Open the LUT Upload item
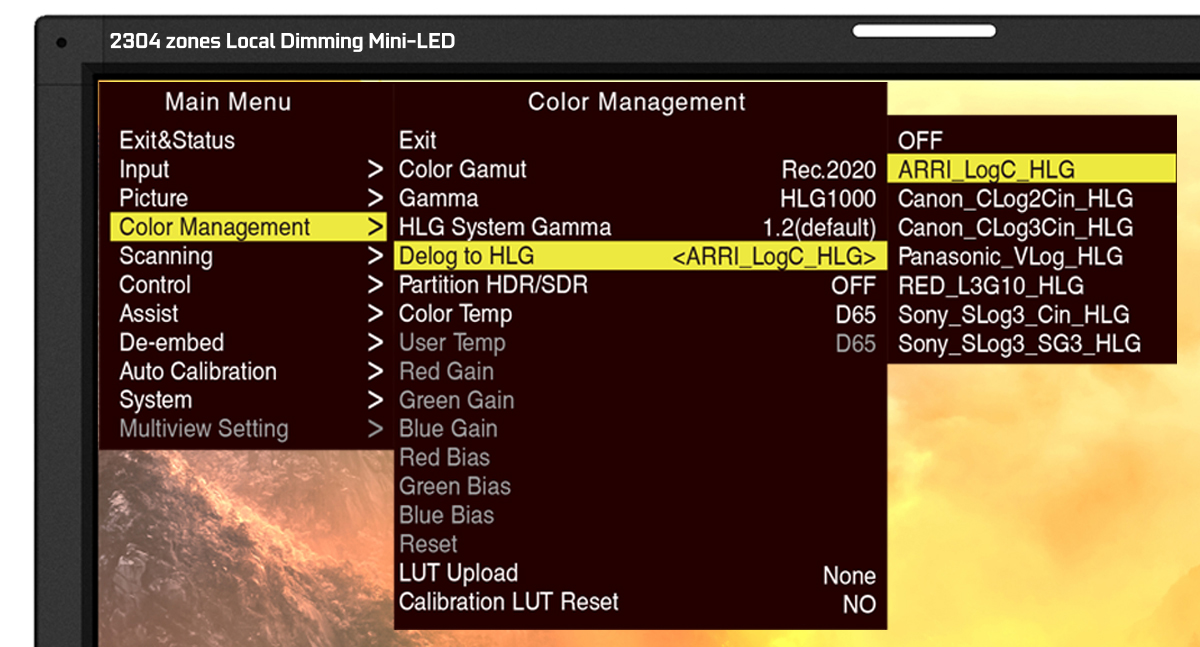The image size is (1200, 647). tap(638, 574)
